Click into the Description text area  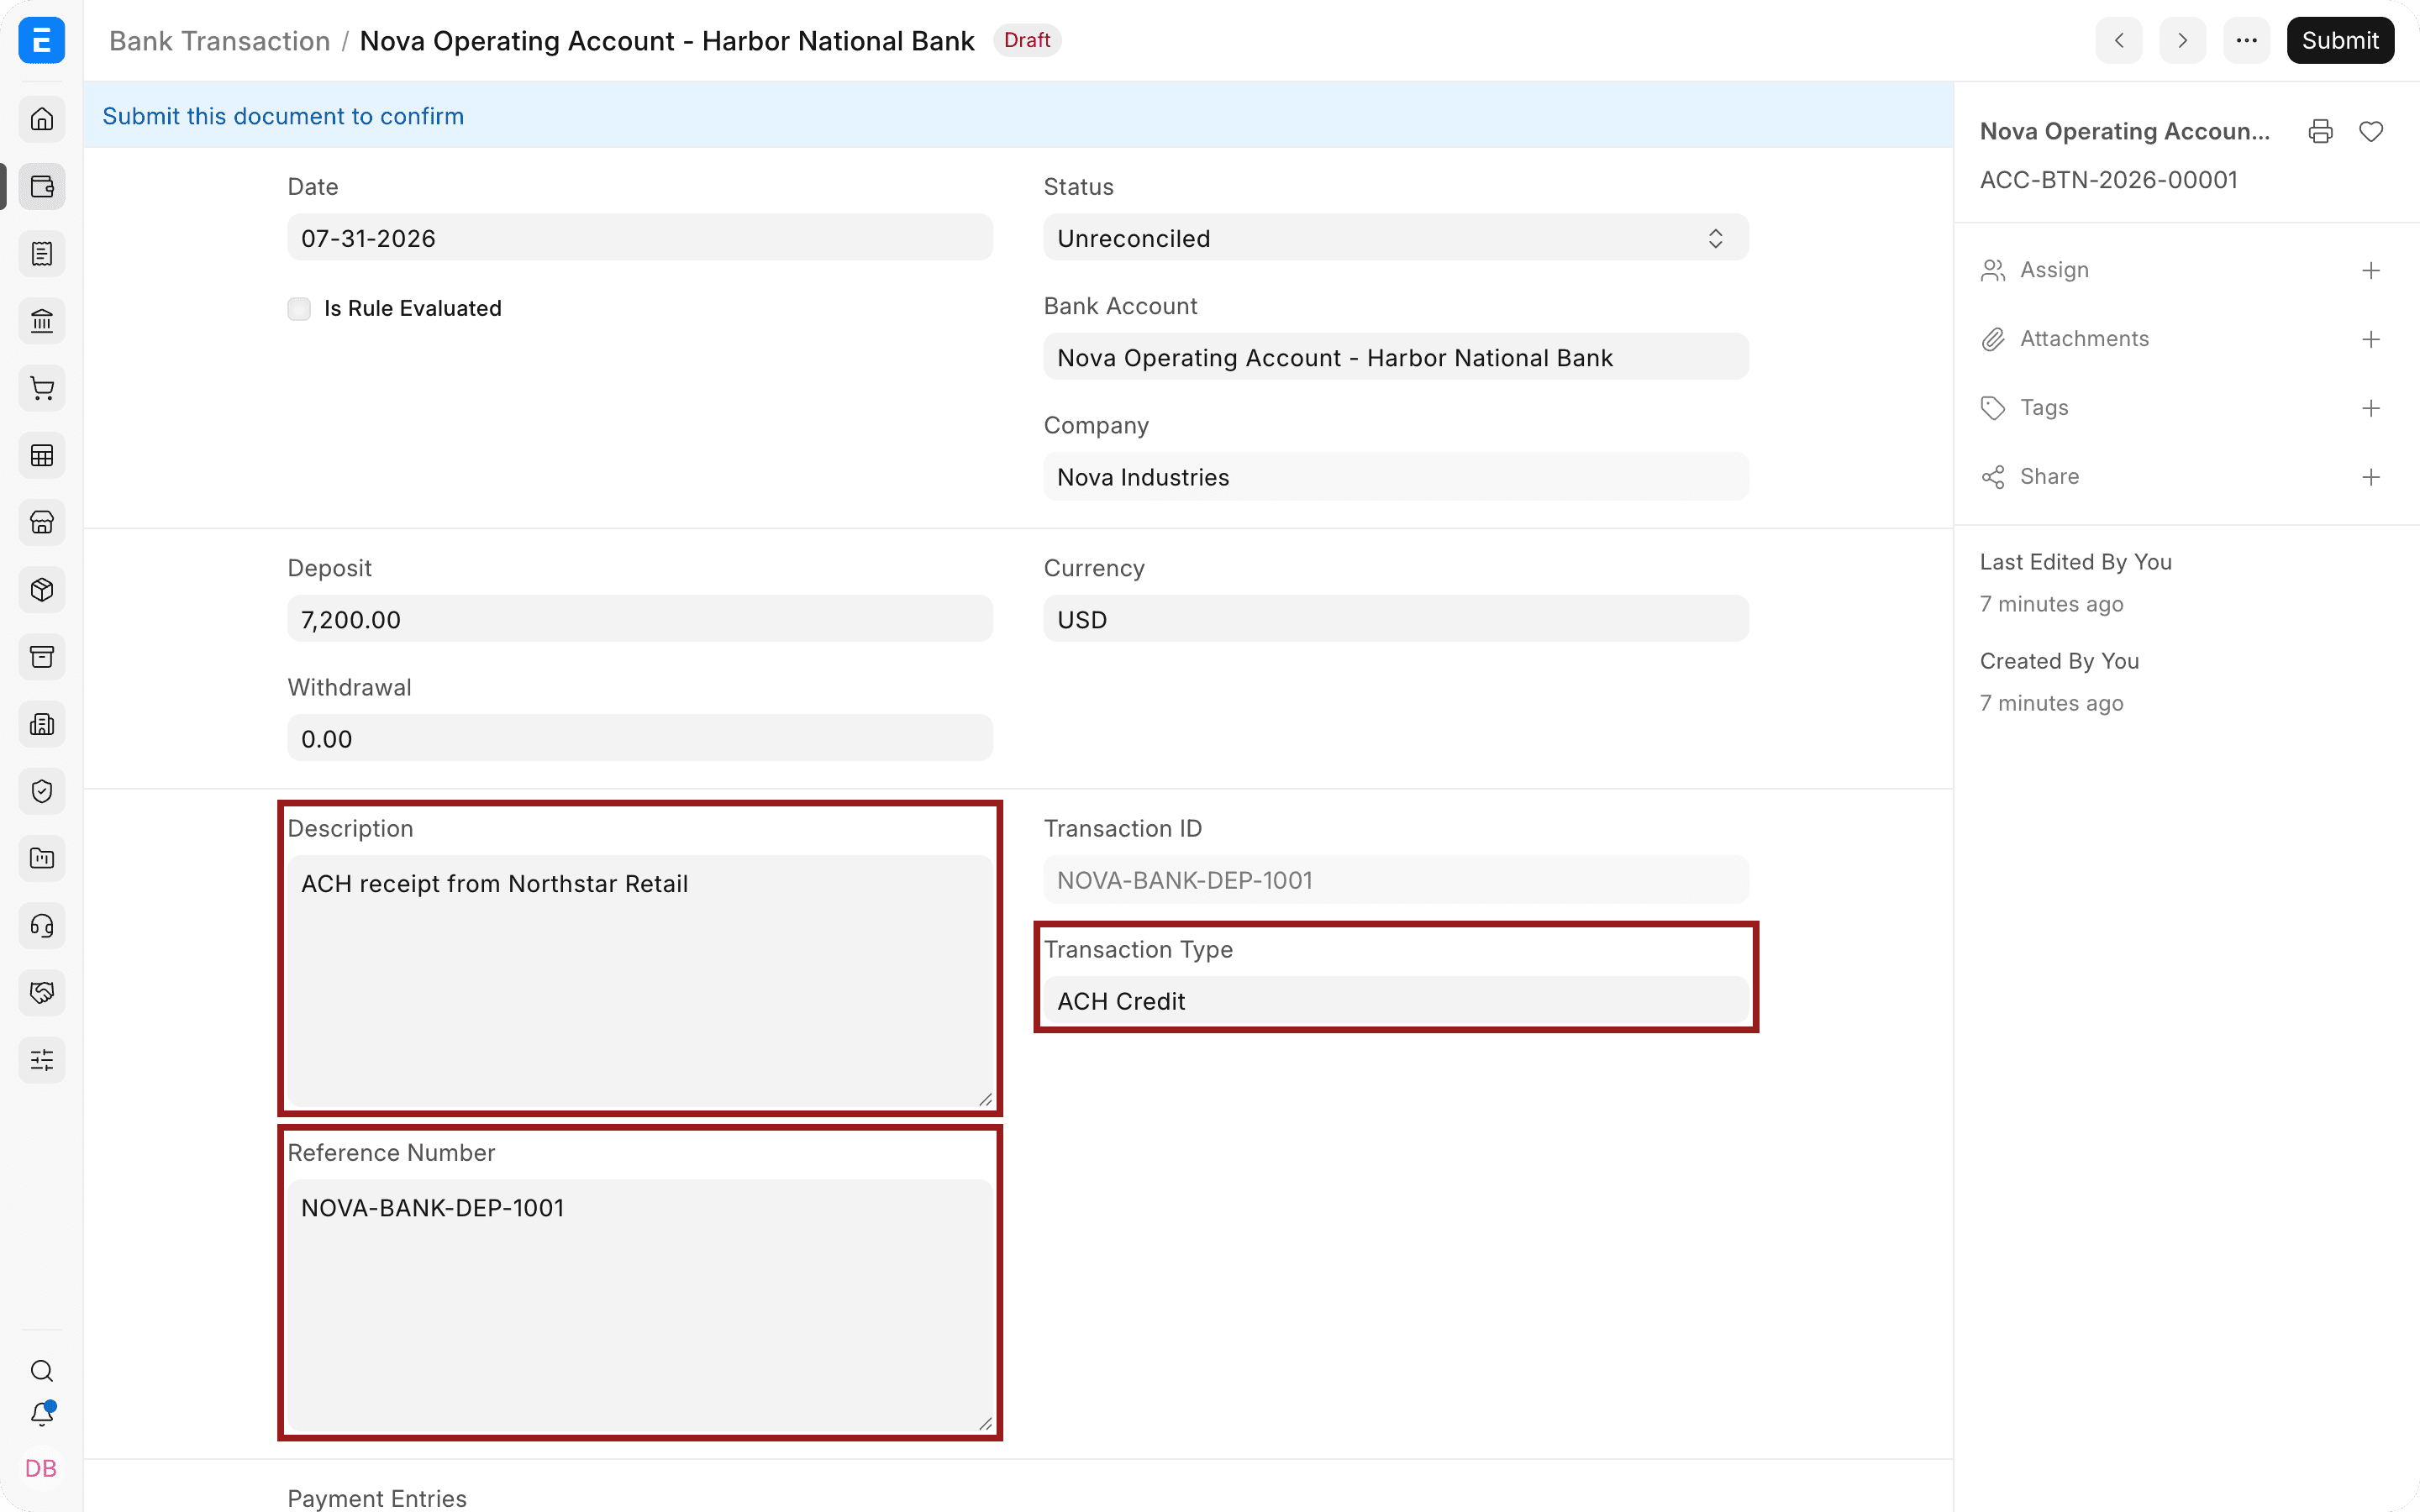pos(640,982)
